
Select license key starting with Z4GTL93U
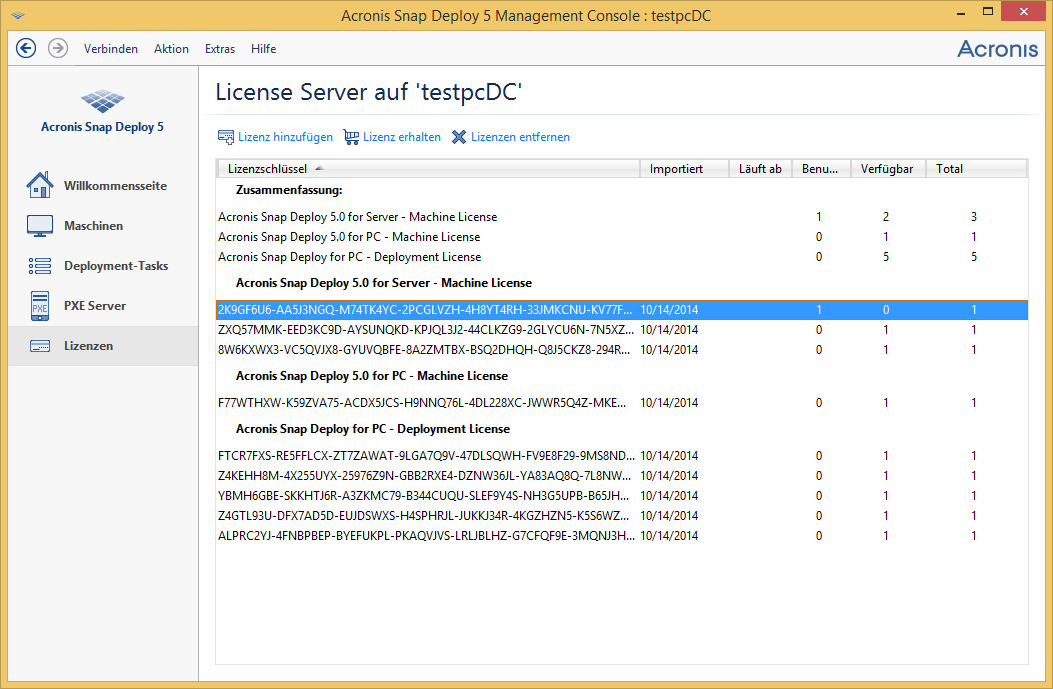[622, 516]
